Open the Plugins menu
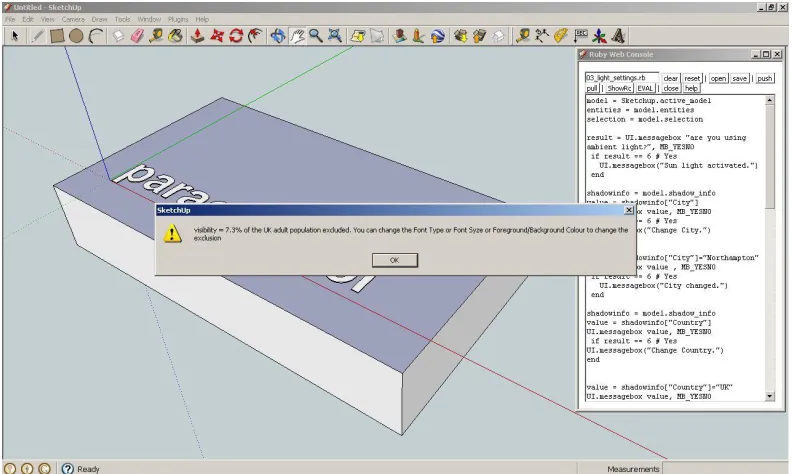Image resolution: width=792 pixels, height=474 pixels. pos(178,19)
